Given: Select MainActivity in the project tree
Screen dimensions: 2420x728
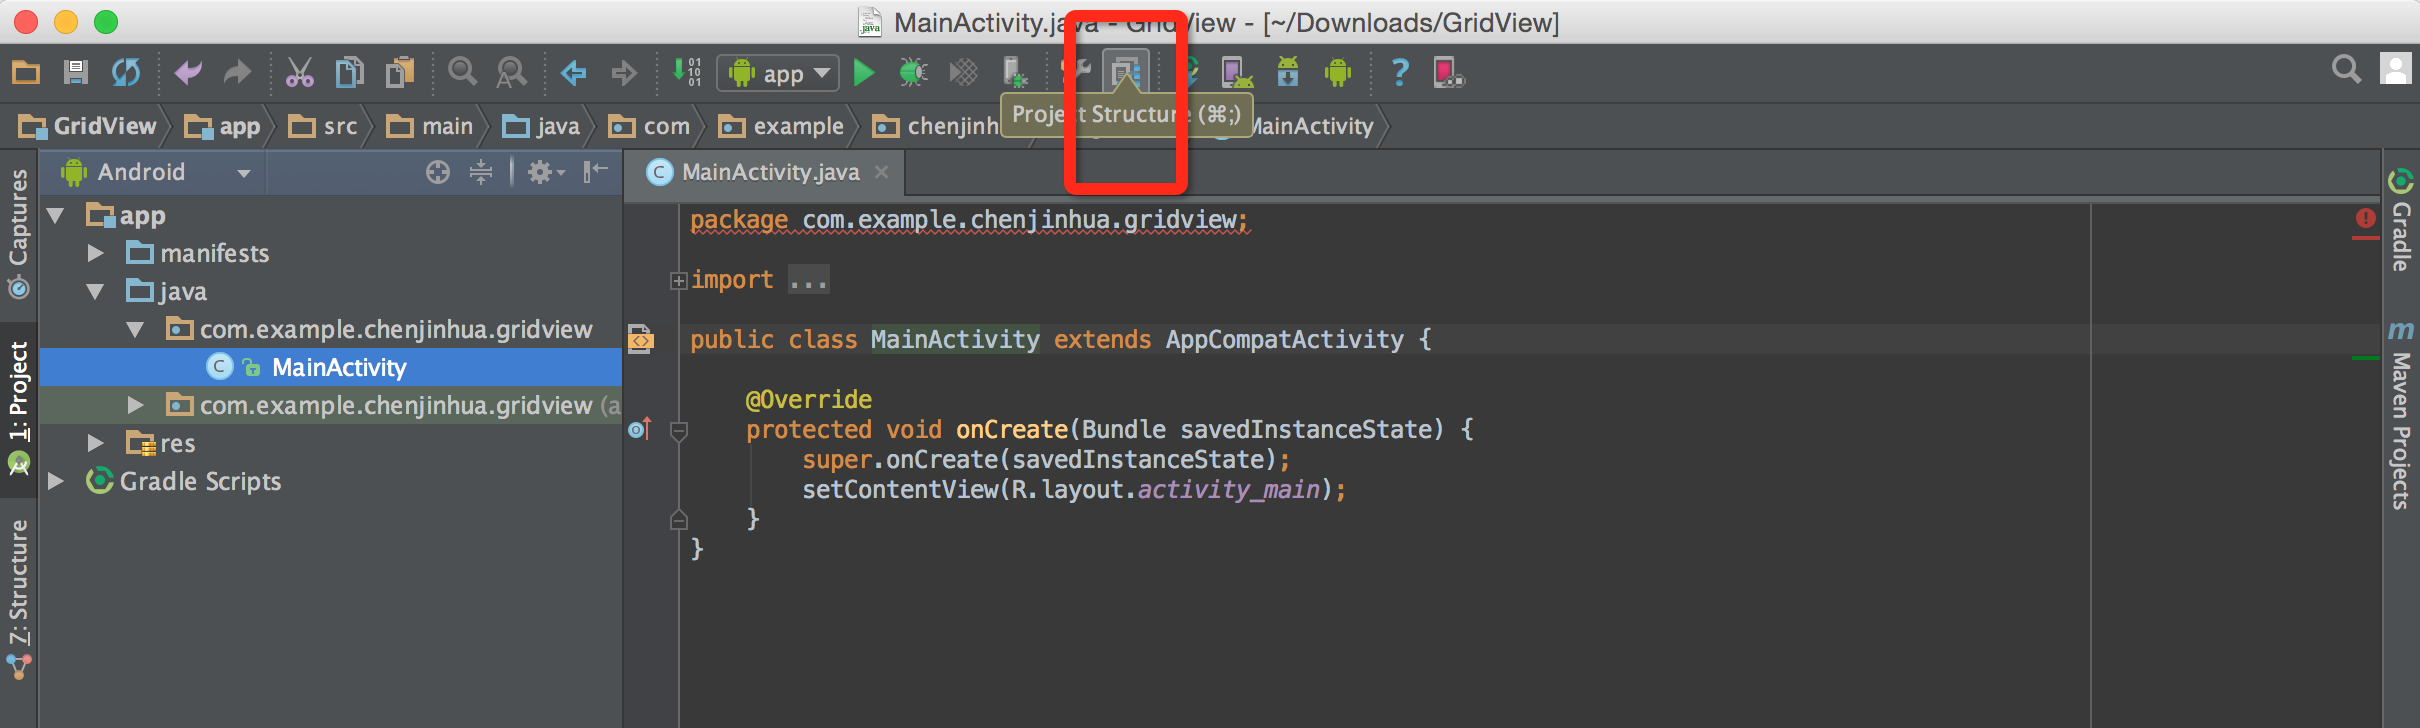Looking at the screenshot, I should tap(331, 368).
